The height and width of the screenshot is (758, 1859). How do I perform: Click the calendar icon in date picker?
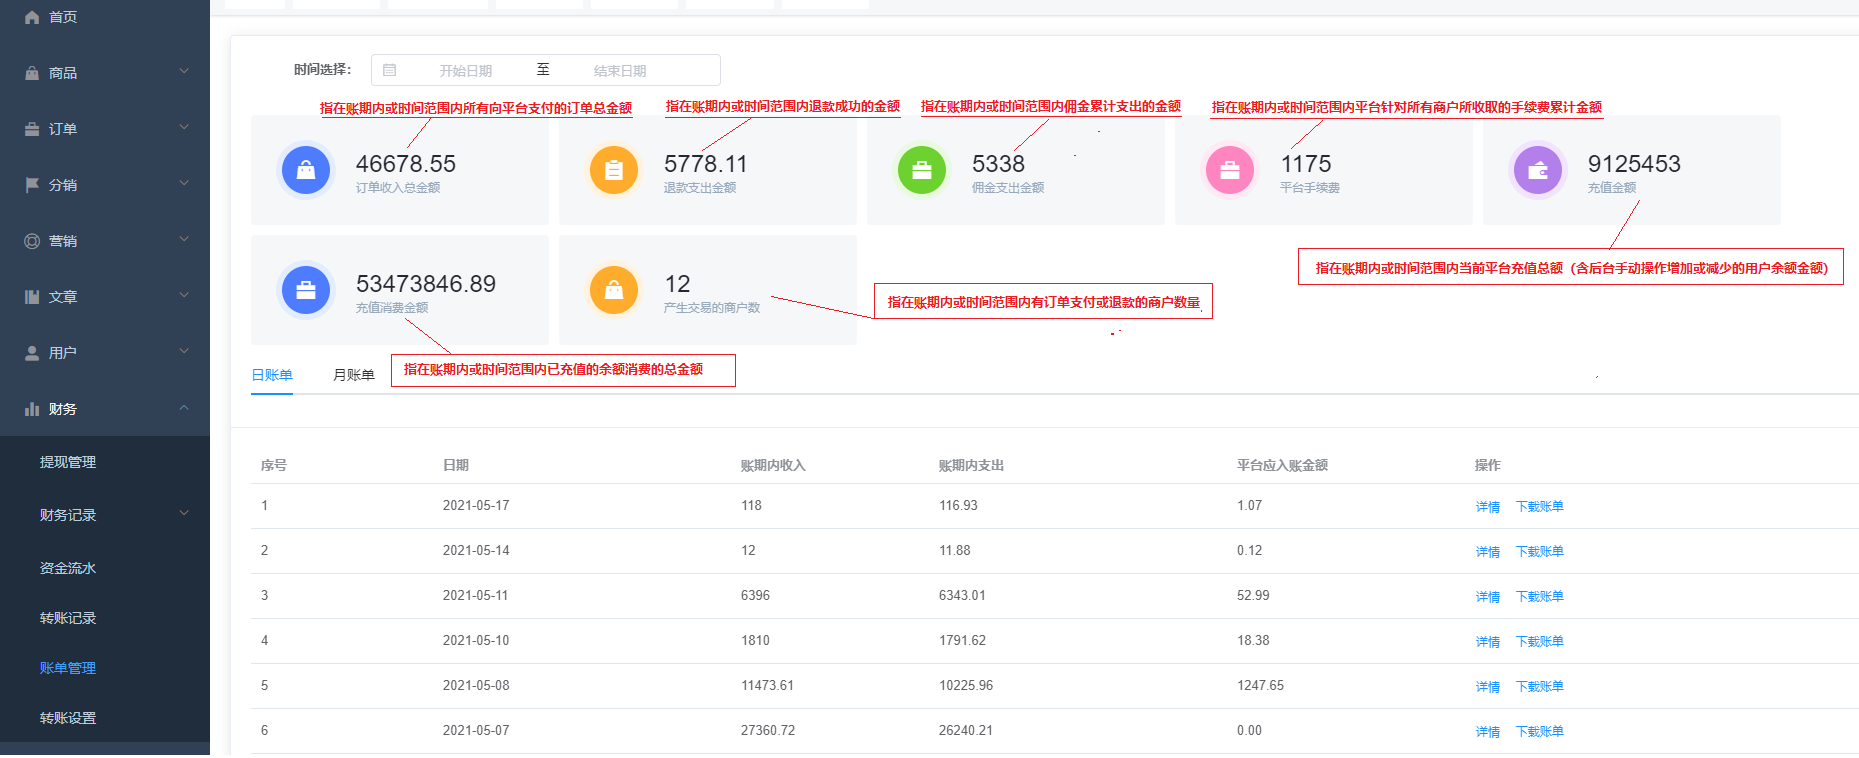tap(390, 70)
